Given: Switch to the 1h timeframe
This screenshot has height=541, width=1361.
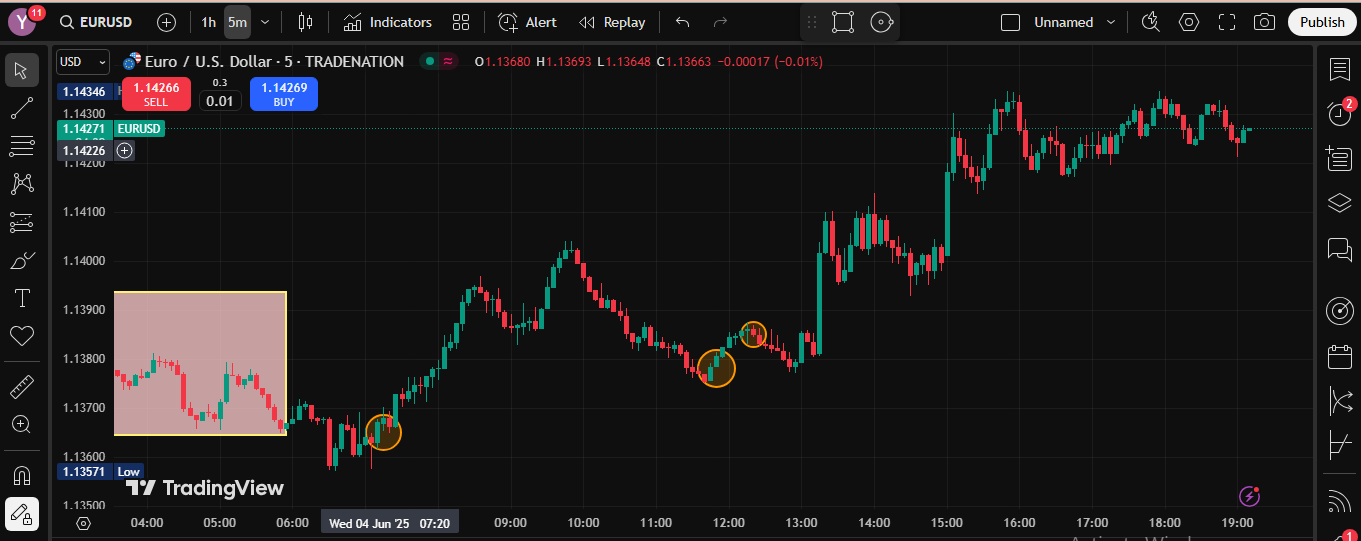Looking at the screenshot, I should tap(208, 22).
